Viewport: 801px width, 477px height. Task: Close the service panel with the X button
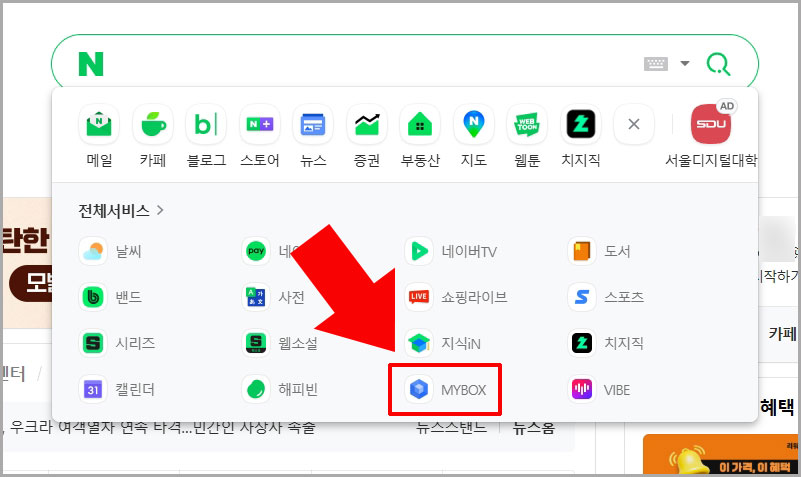point(634,124)
